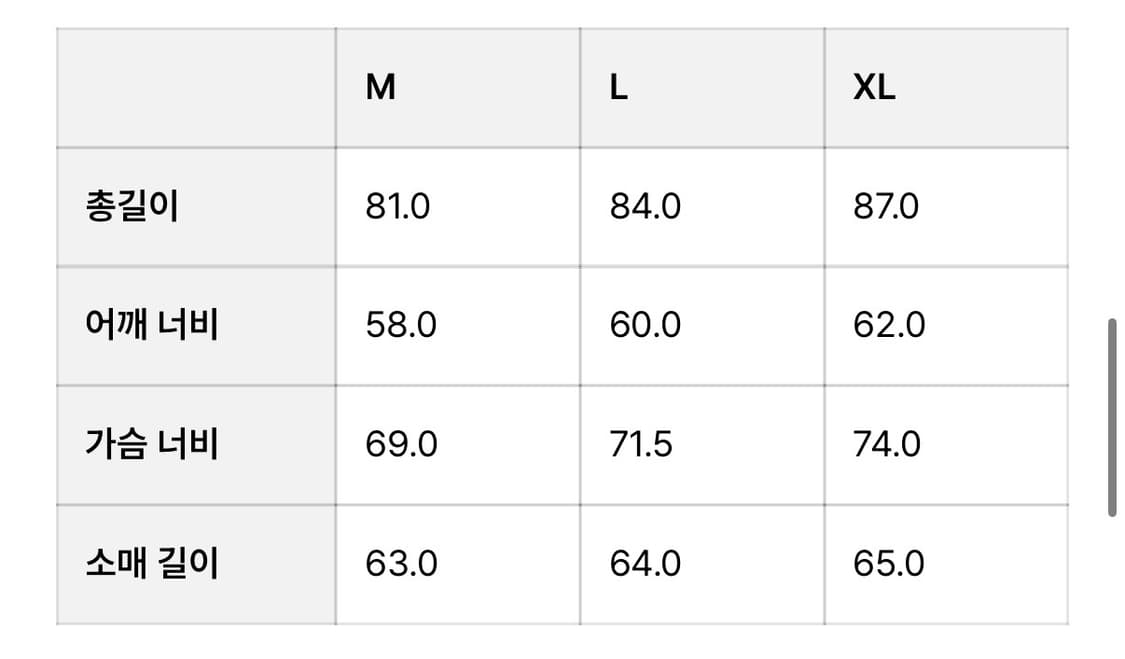Image resolution: width=1125 pixels, height=659 pixels.
Task: Click the vertical scrollbar thumb
Action: pyautogui.click(x=1112, y=418)
